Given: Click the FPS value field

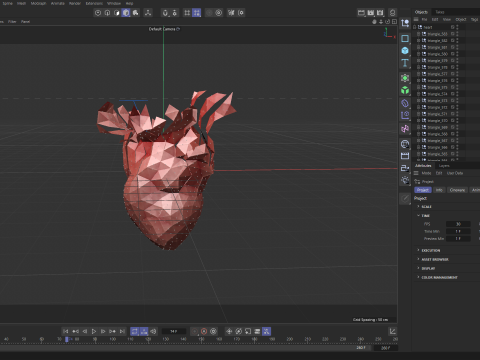Looking at the screenshot, I should coord(458,224).
